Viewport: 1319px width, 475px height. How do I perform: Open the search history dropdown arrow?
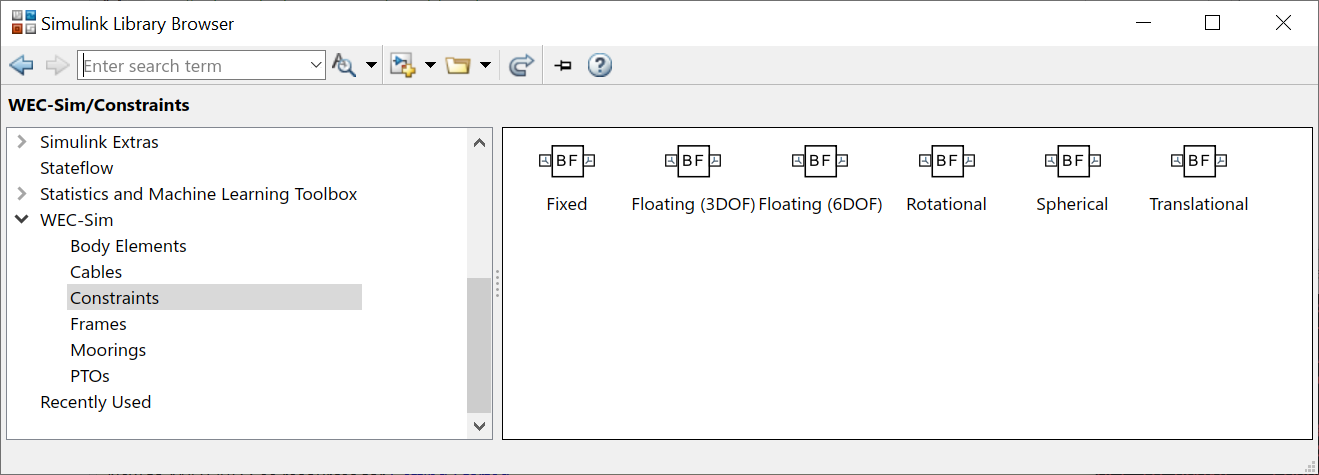click(315, 66)
